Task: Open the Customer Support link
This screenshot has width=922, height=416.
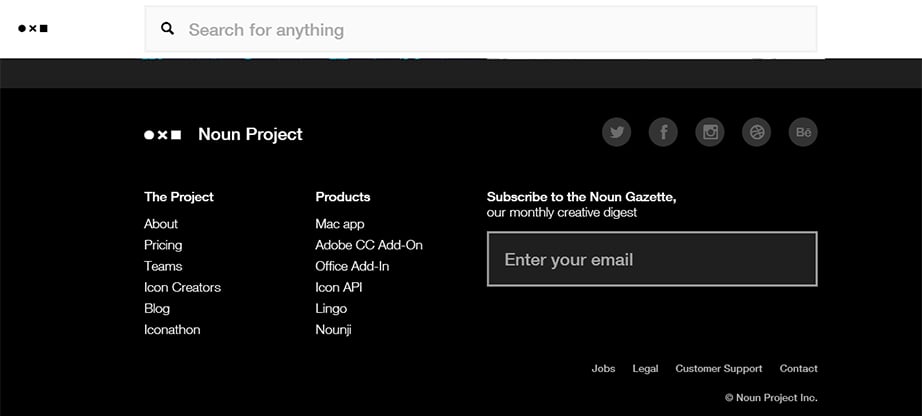Action: 719,368
